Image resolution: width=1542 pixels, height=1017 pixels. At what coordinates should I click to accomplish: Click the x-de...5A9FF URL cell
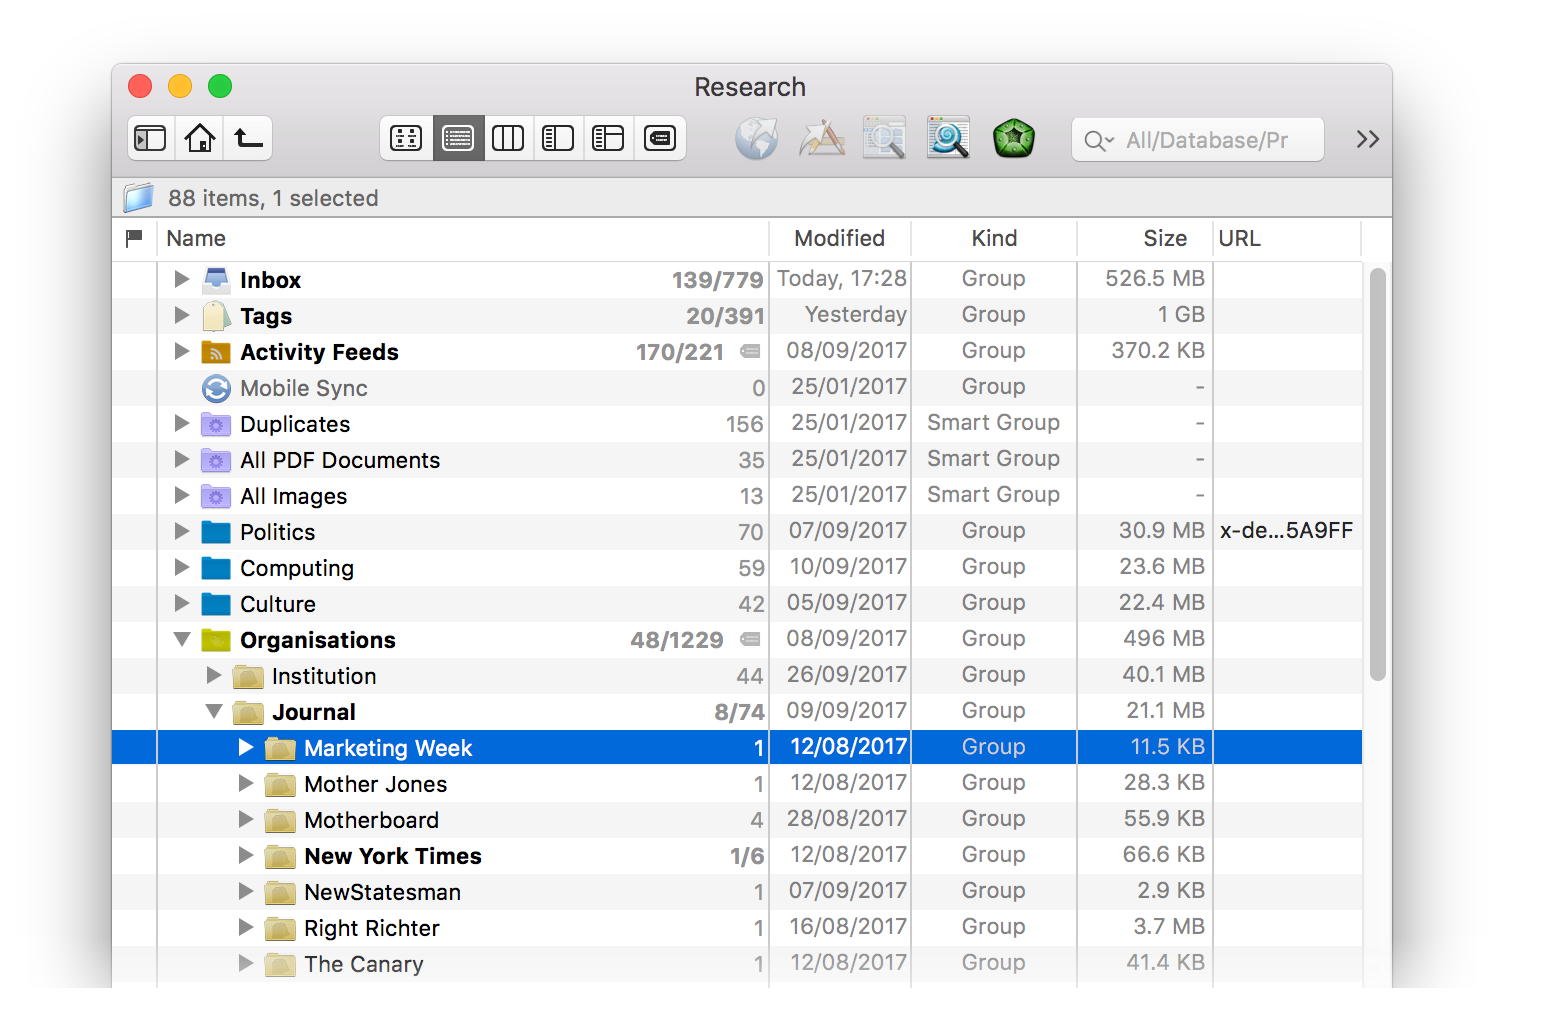1286,531
